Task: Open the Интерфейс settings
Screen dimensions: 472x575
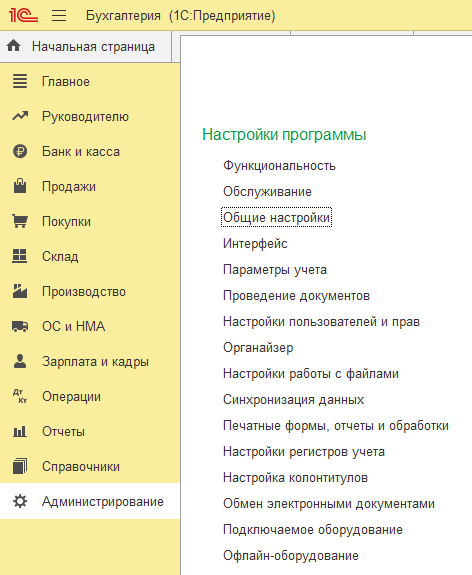Action: click(x=255, y=243)
